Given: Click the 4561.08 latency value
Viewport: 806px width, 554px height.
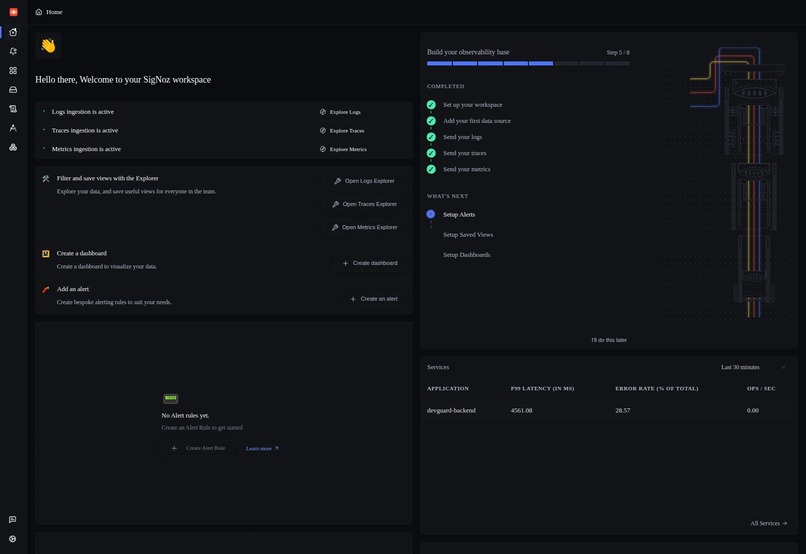Looking at the screenshot, I should (x=521, y=411).
